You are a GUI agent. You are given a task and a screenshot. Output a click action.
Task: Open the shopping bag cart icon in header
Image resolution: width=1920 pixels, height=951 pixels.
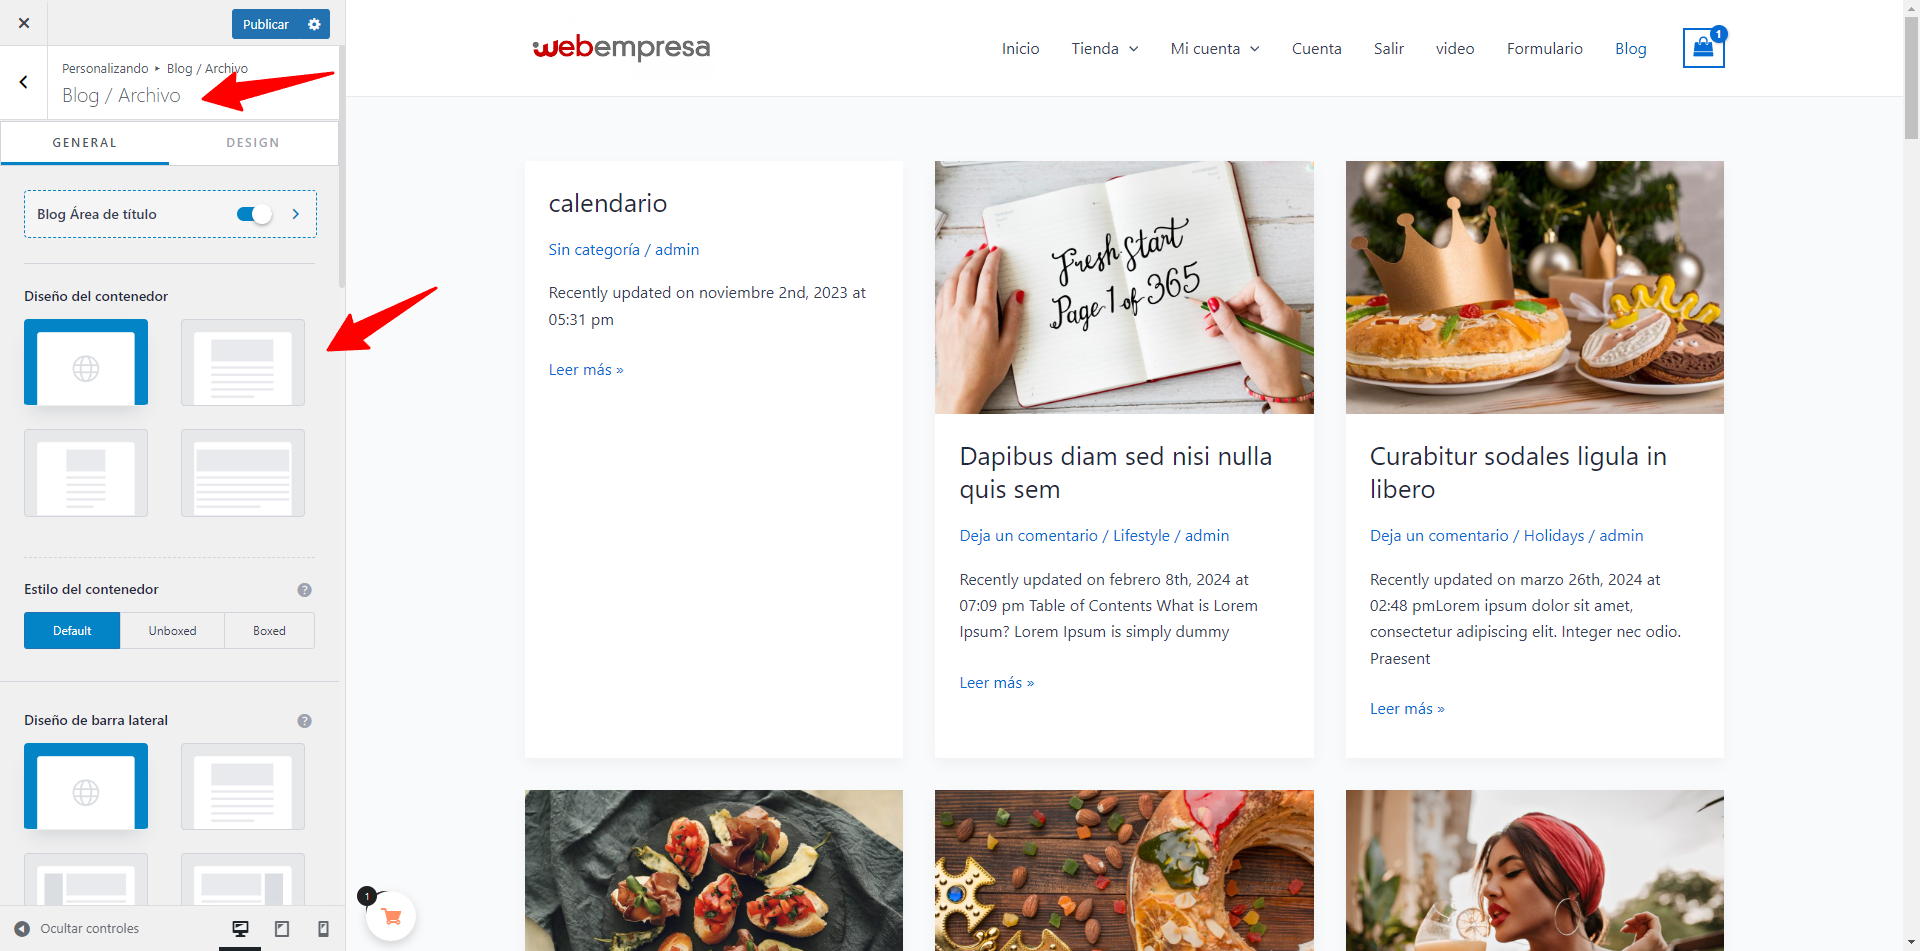click(1703, 47)
